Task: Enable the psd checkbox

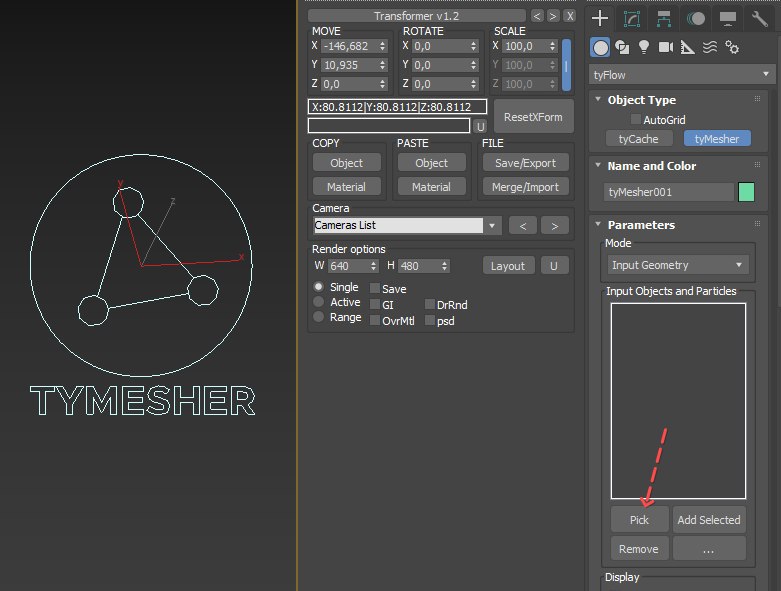Action: pos(430,320)
